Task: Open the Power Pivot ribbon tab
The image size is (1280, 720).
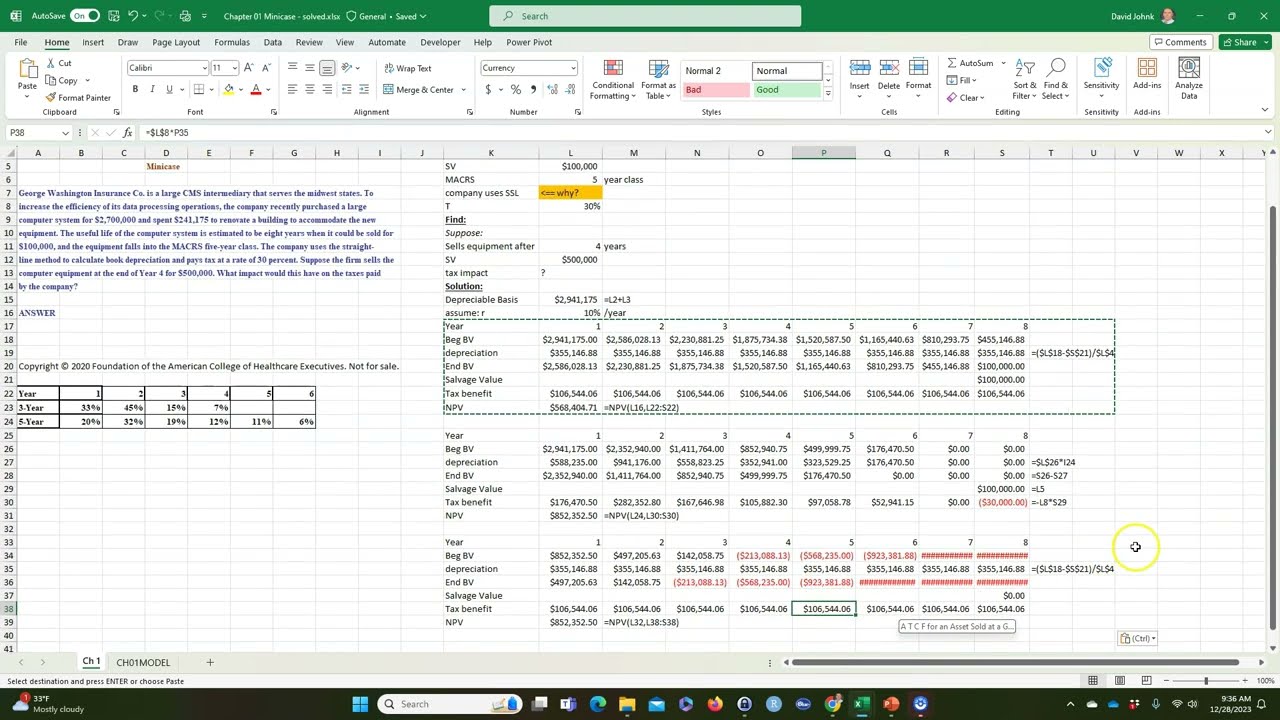Action: [529, 42]
